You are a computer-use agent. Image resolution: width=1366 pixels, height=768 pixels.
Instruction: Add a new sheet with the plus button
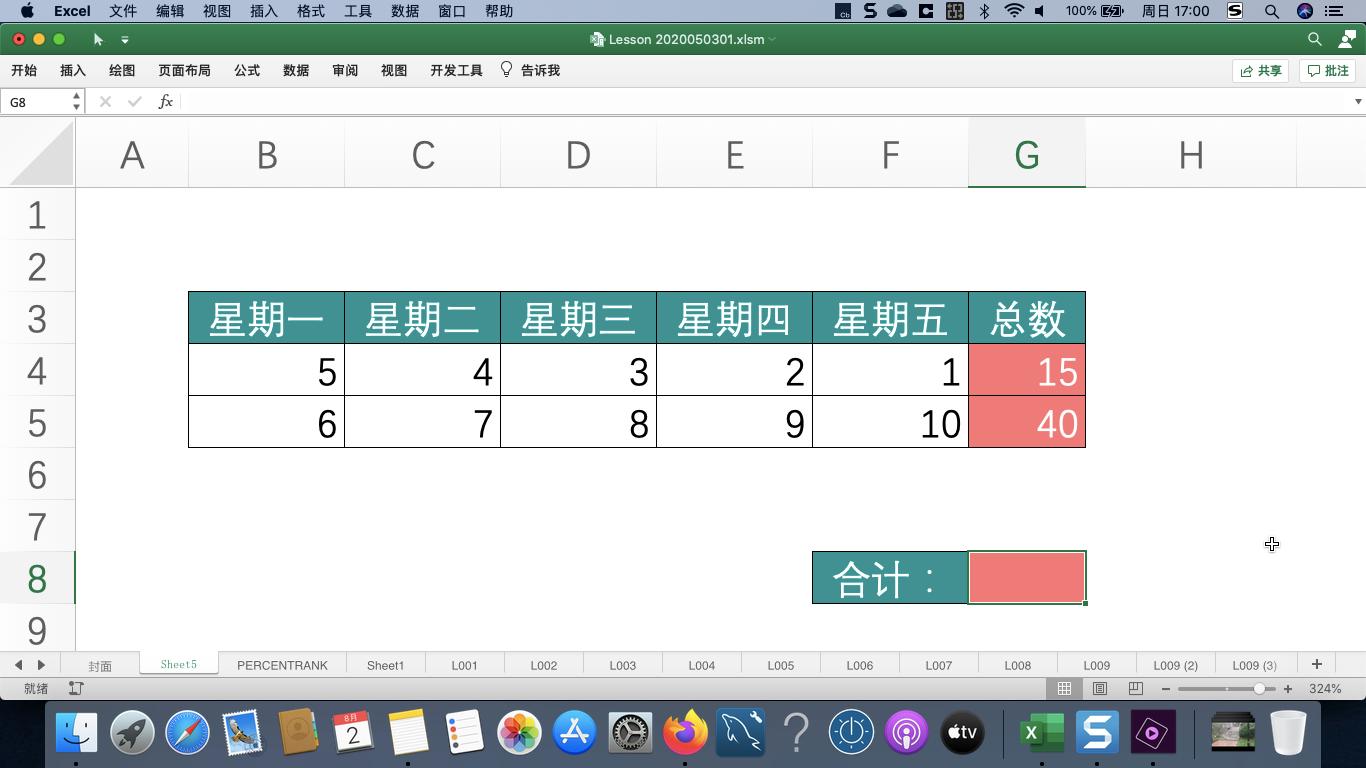click(x=1317, y=663)
